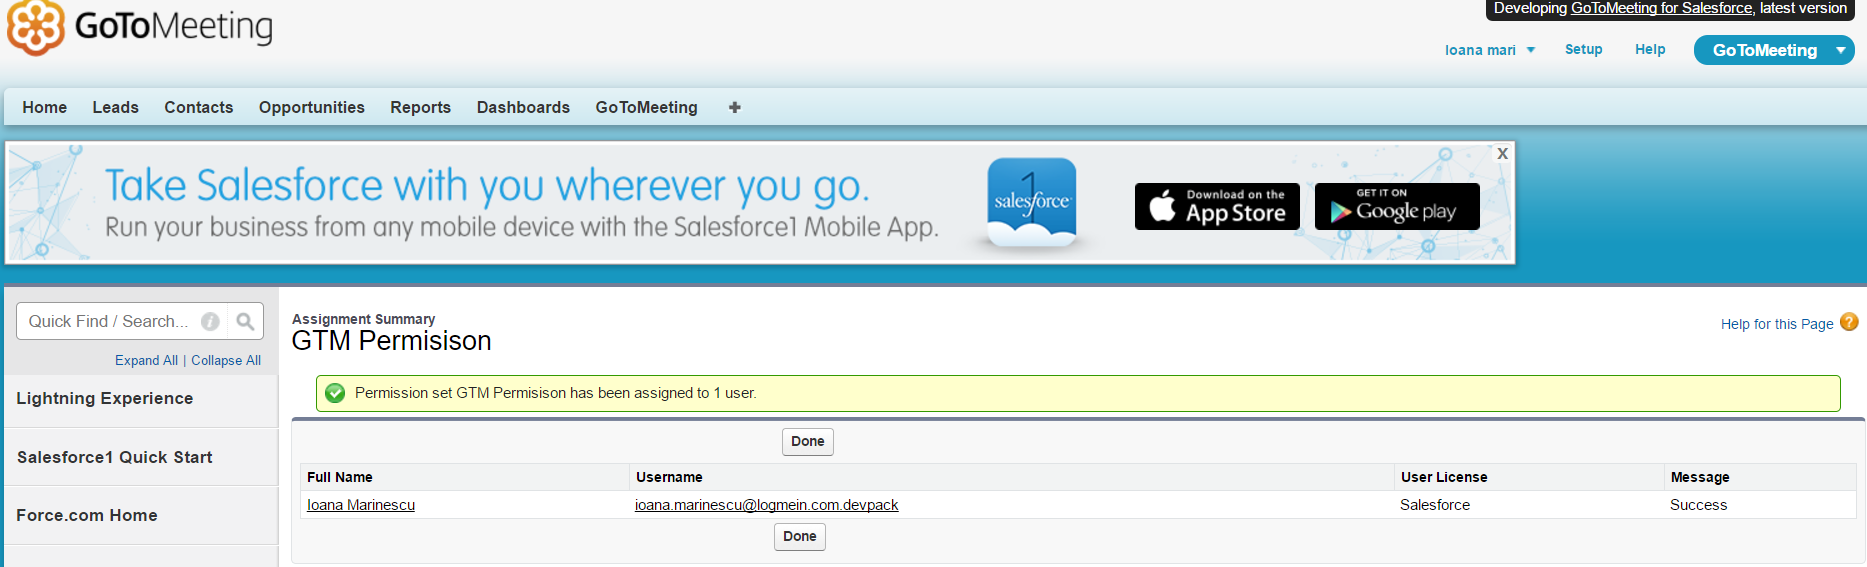Click the Message column header
This screenshot has width=1867, height=567.
[1700, 477]
